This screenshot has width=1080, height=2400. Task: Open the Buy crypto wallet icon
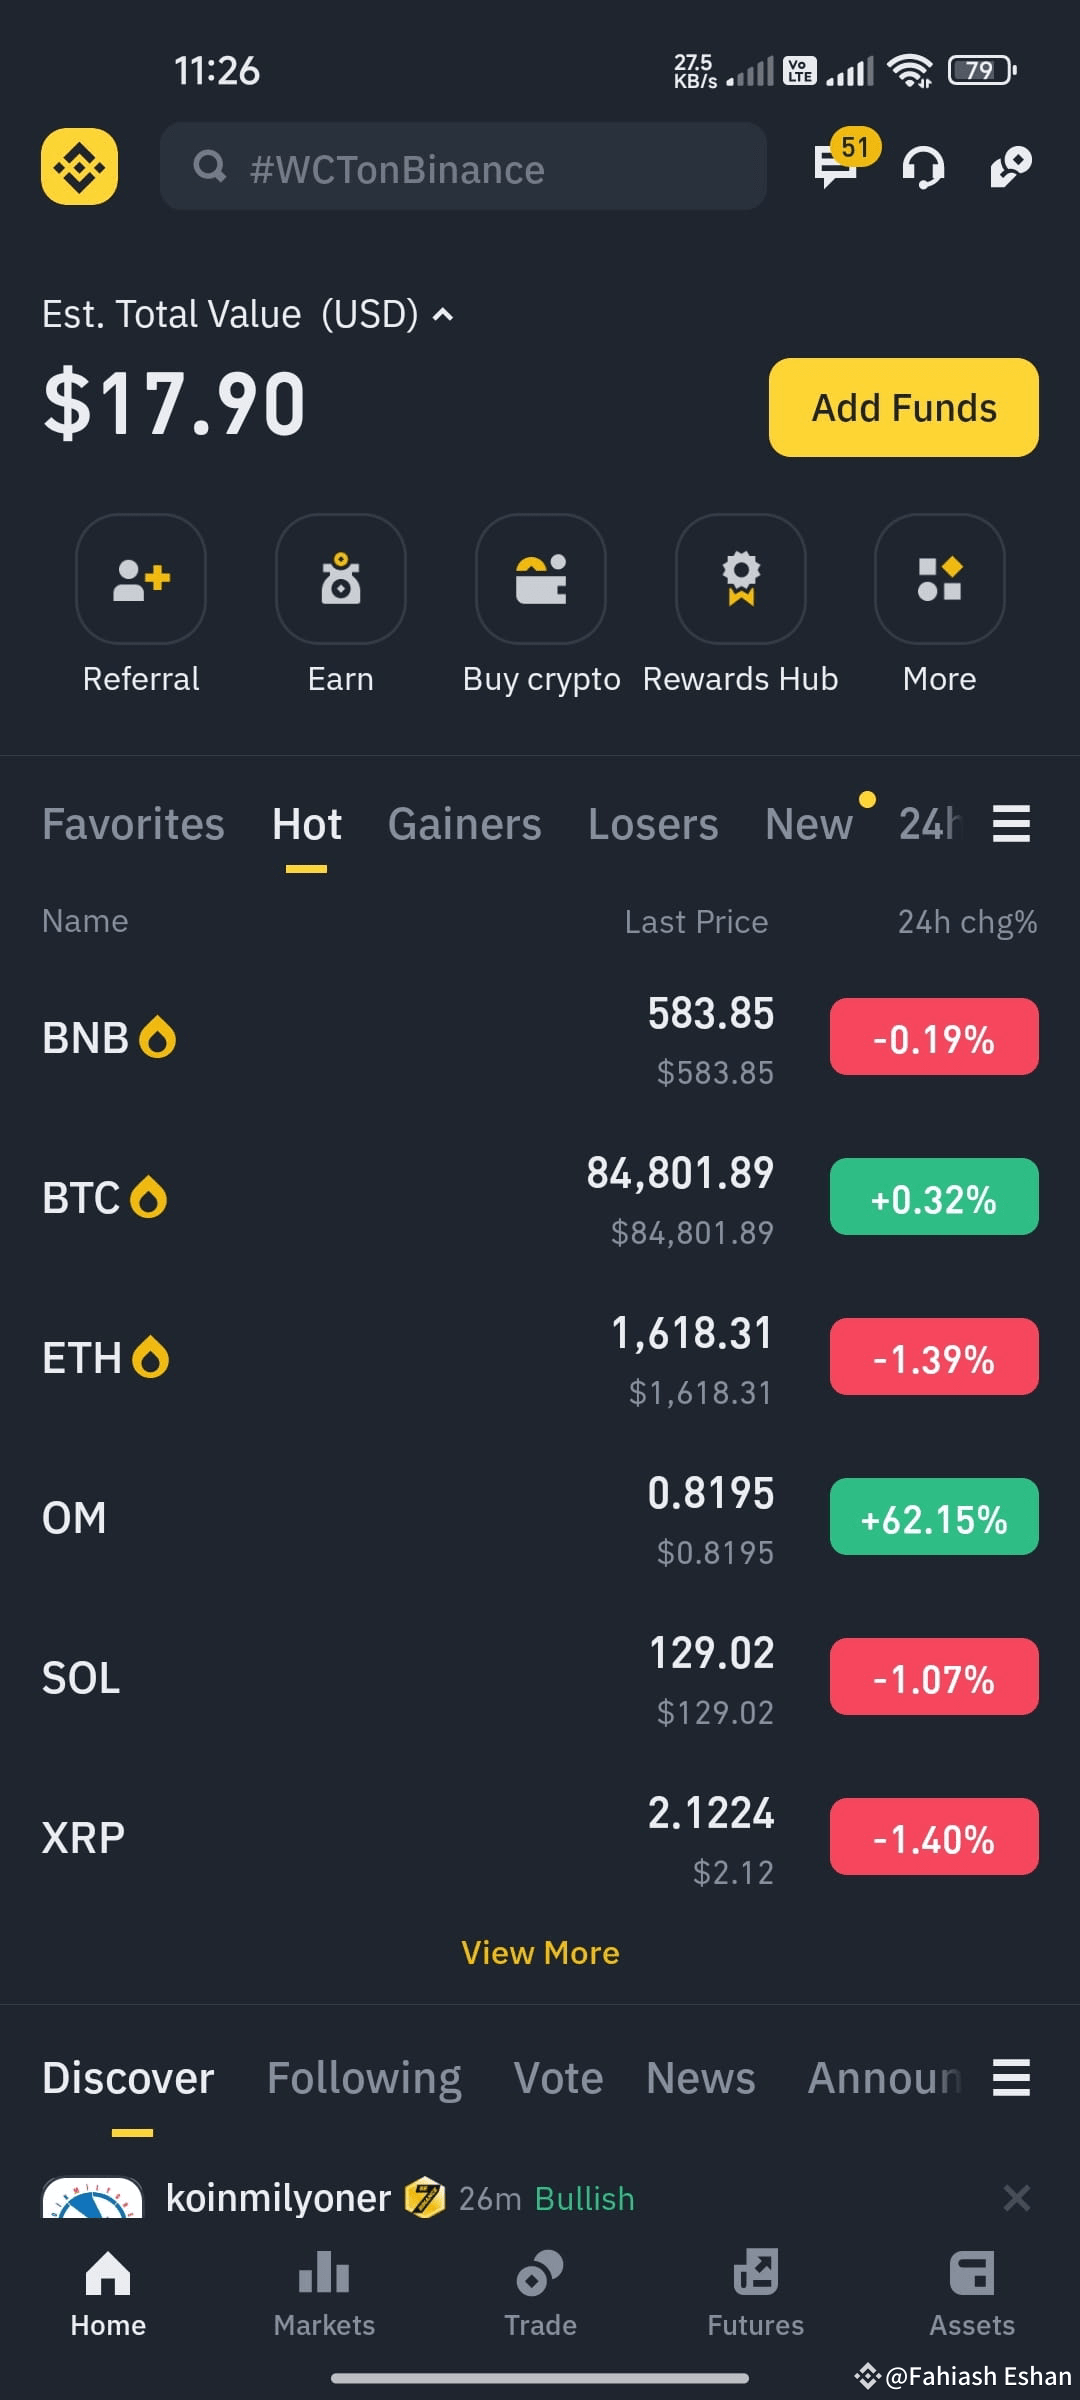click(541, 579)
